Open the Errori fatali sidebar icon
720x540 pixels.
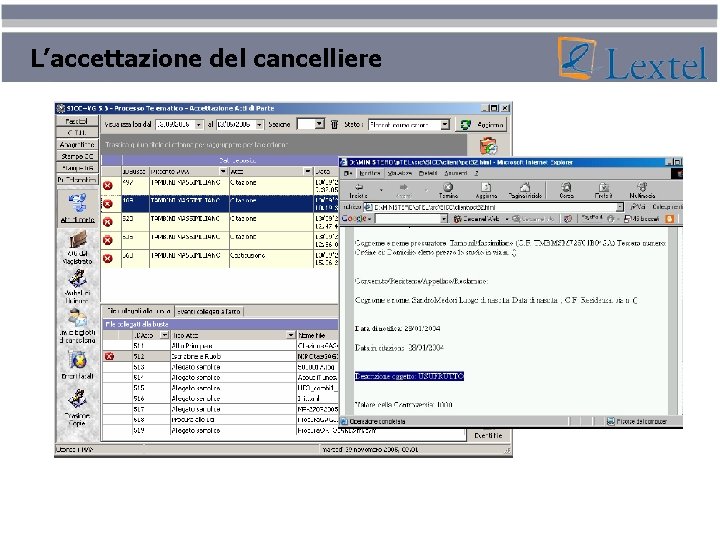coord(78,360)
